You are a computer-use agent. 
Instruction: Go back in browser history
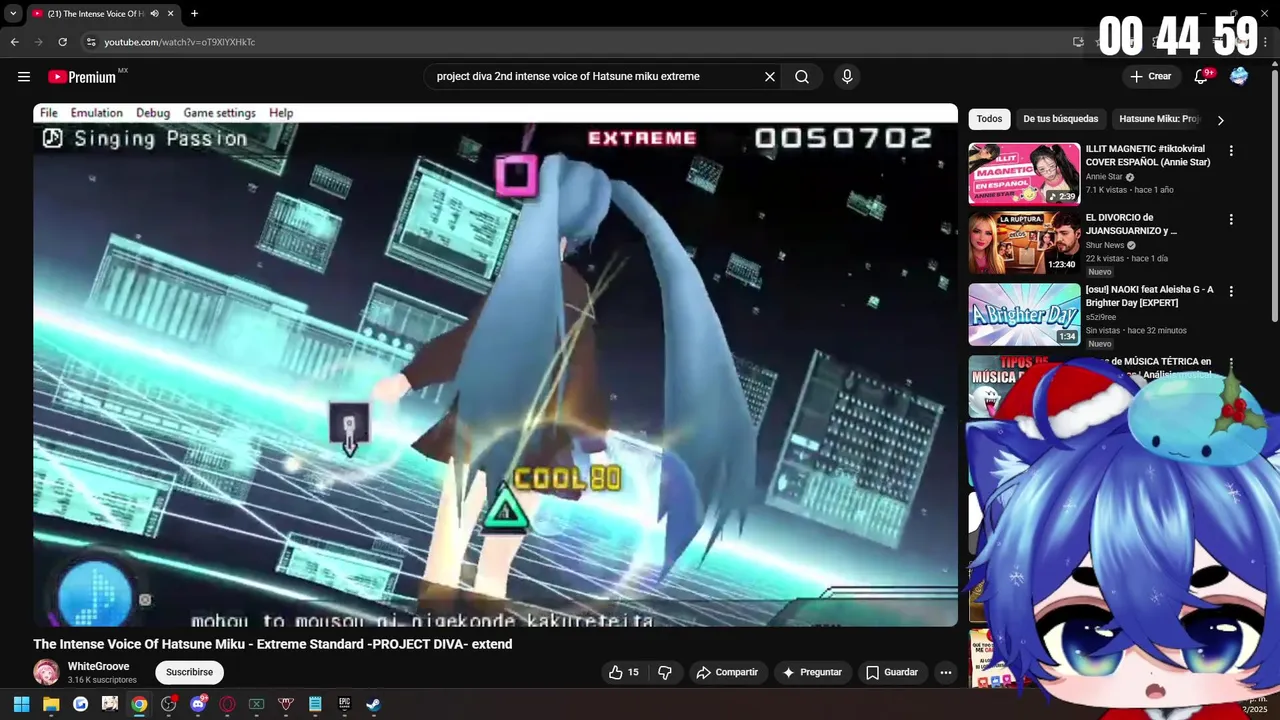pyautogui.click(x=14, y=42)
